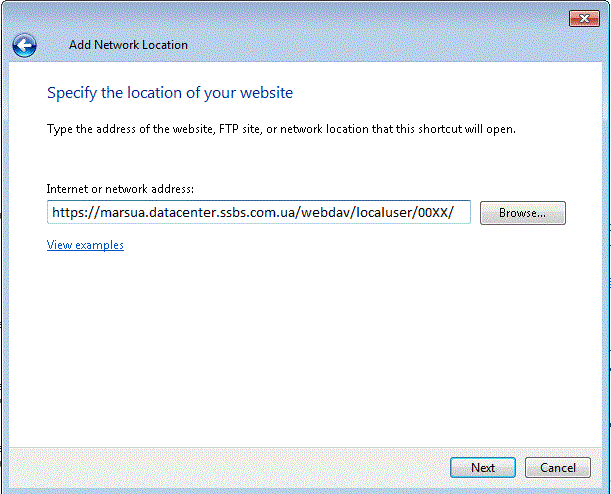
Task: Click the Browse... button
Action: coord(522,213)
